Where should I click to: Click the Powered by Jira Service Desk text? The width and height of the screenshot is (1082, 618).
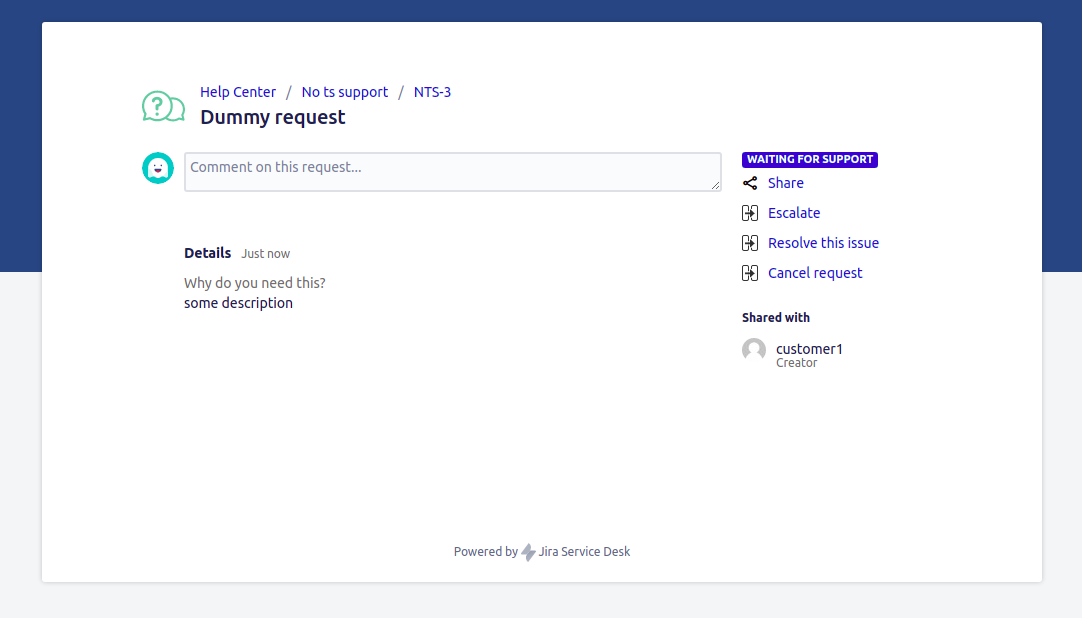point(542,552)
